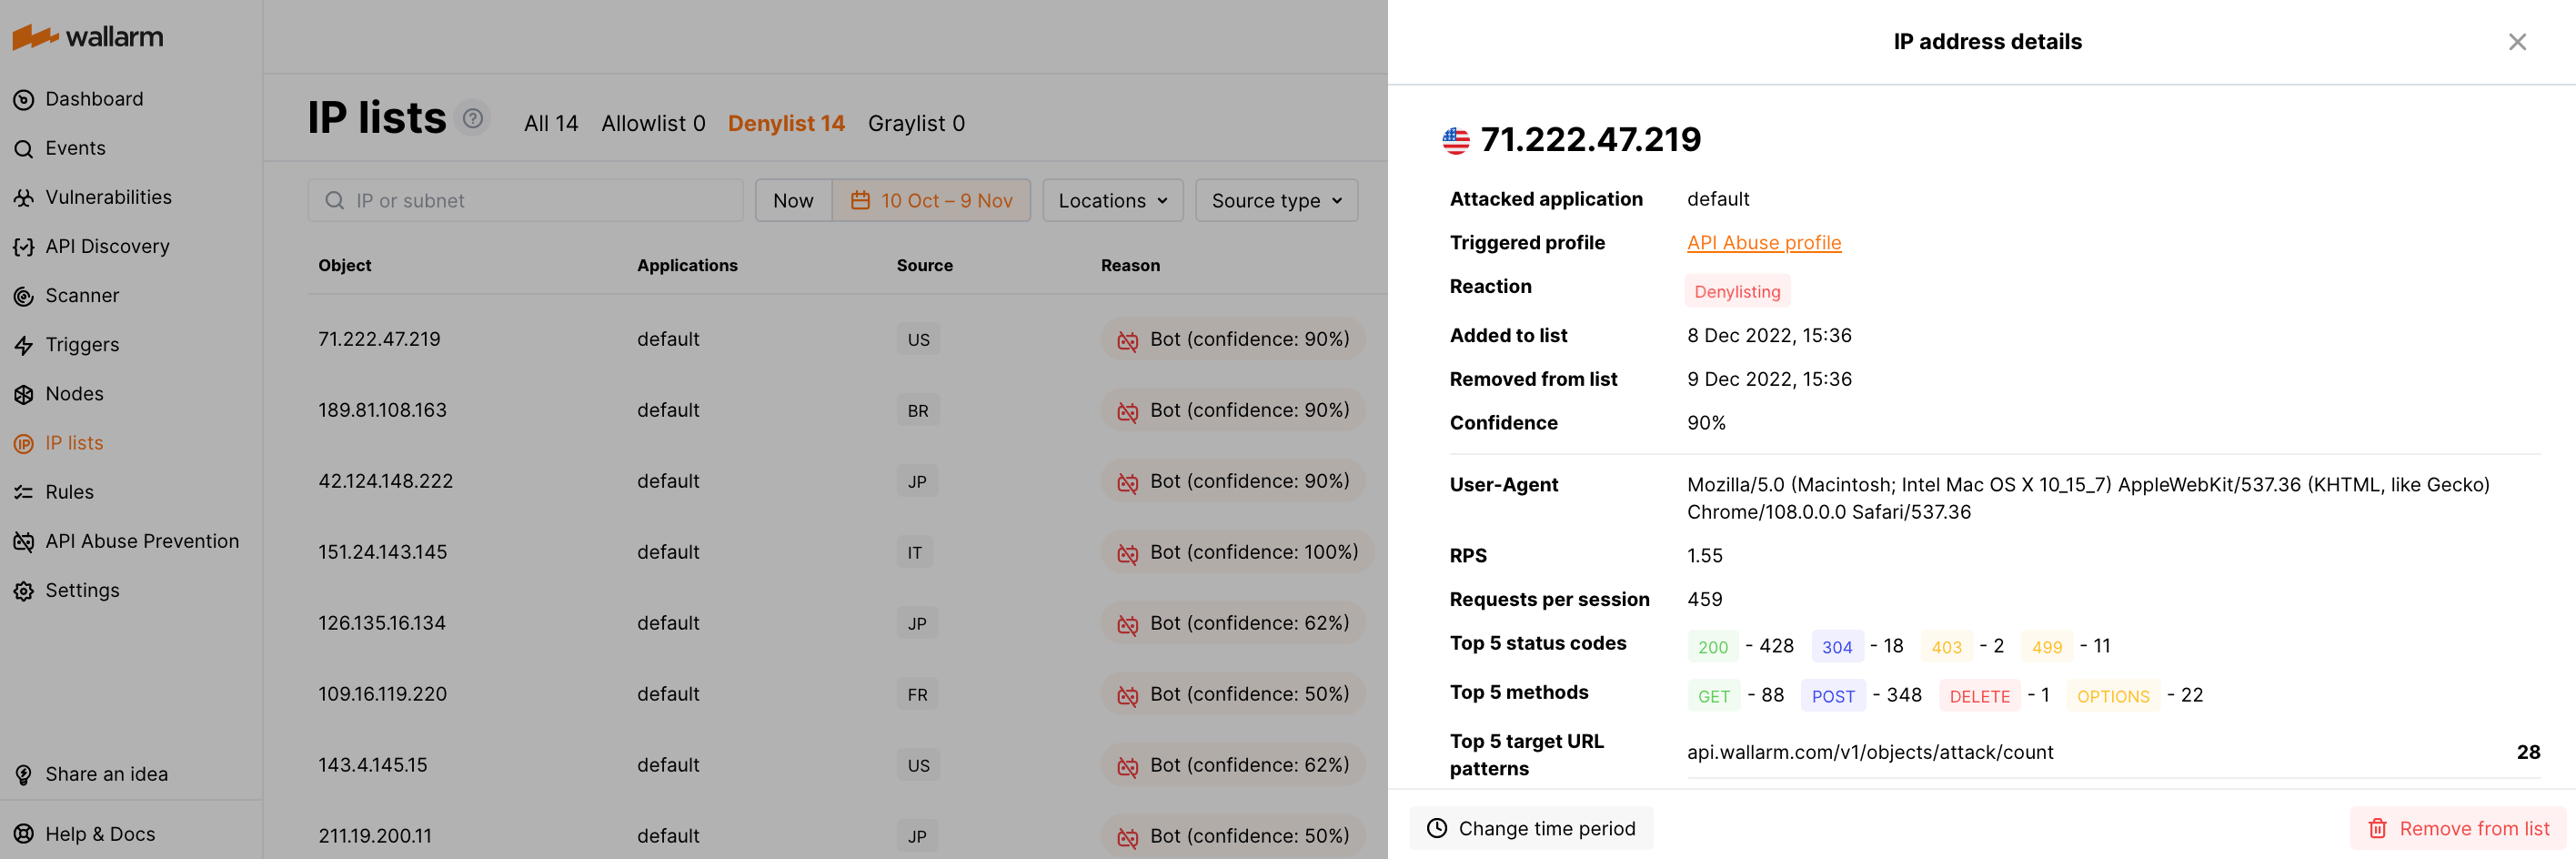Open the Vulnerabilities section
Screen dimensions: 2576x859
(x=109, y=197)
